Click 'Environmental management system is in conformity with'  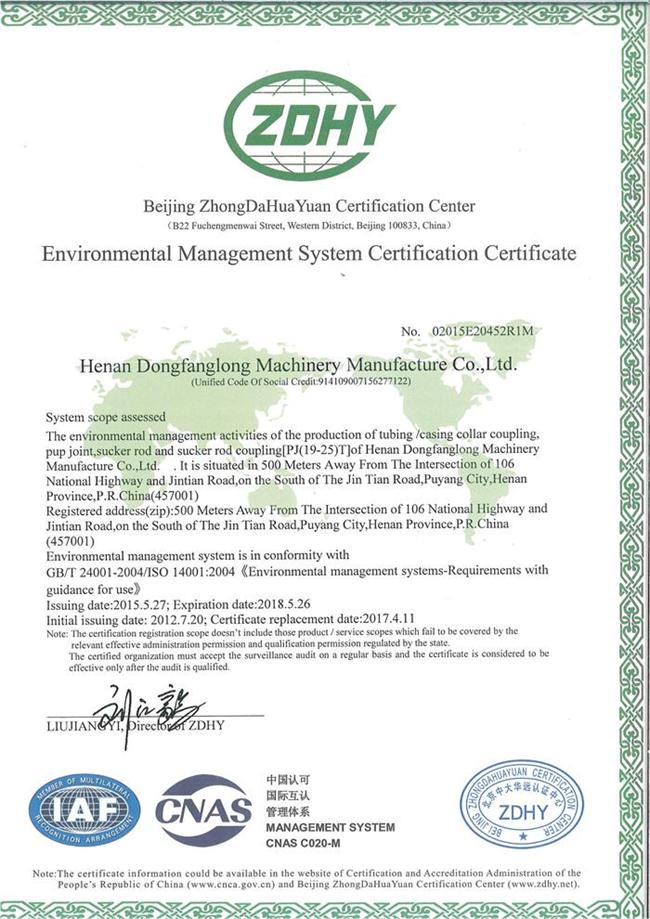pos(198,555)
